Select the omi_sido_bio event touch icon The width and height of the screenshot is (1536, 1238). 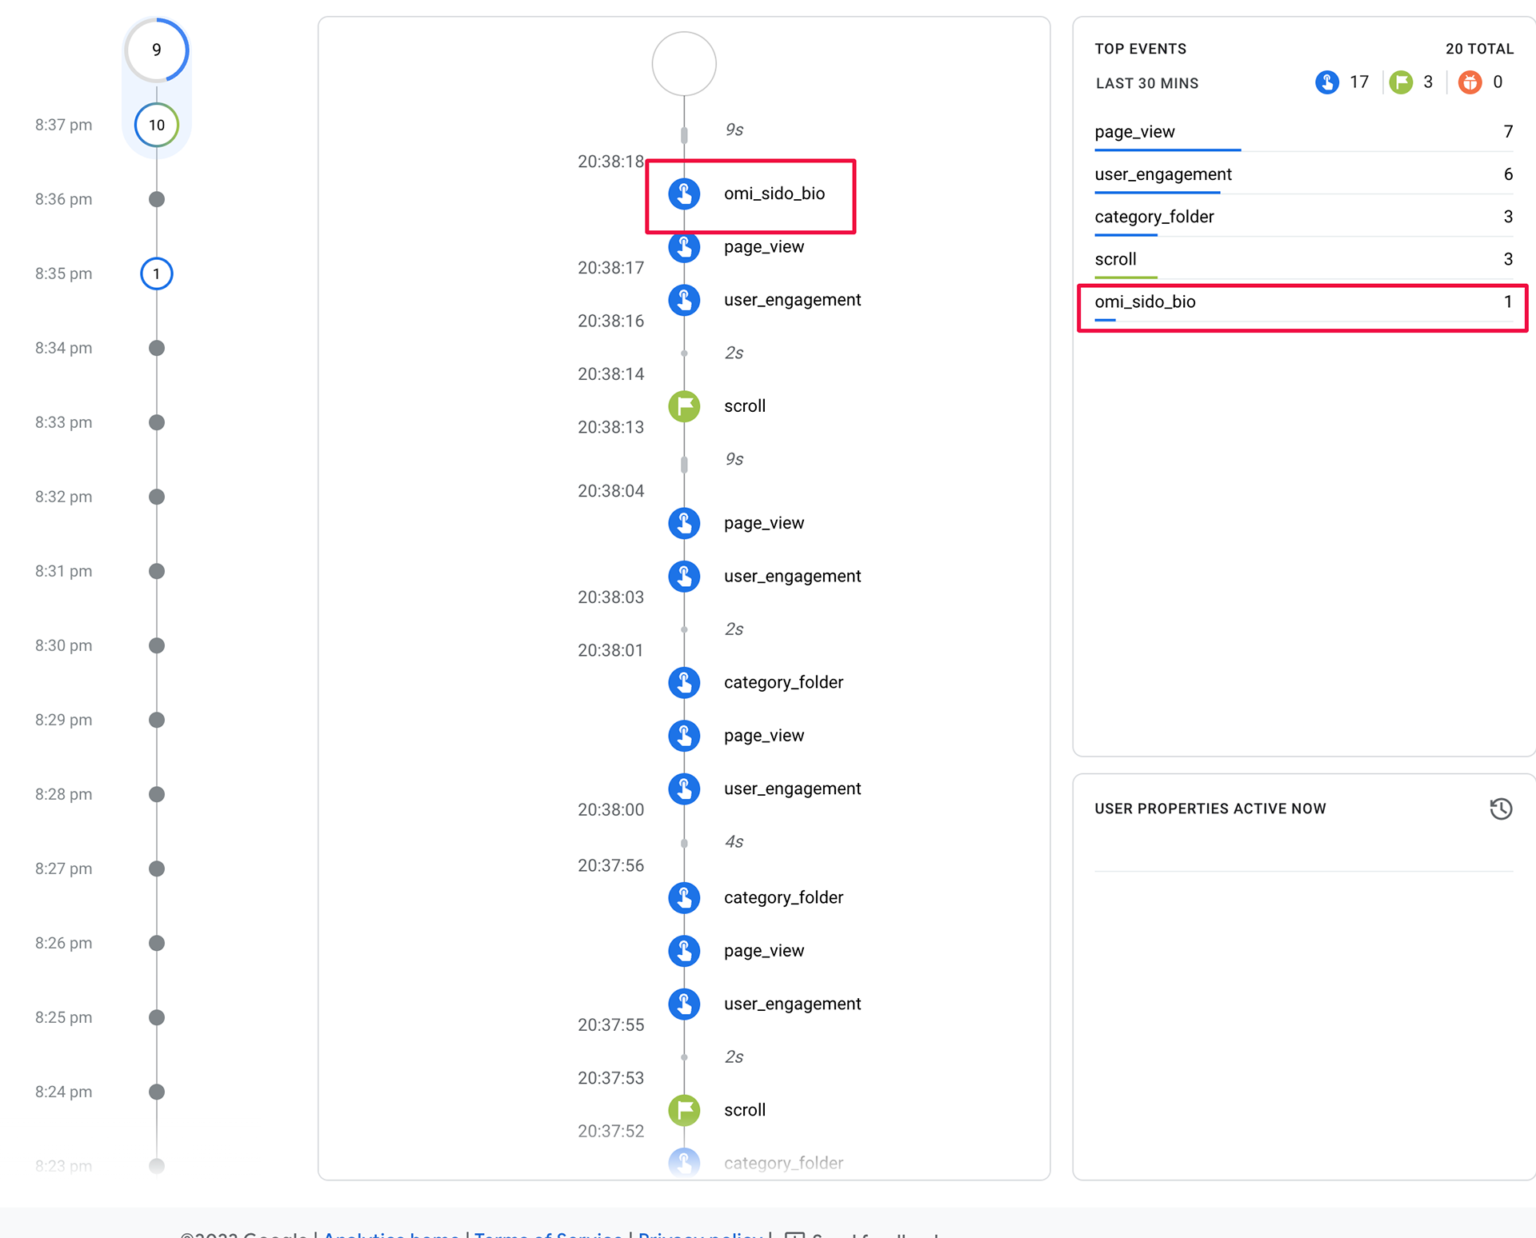click(684, 194)
